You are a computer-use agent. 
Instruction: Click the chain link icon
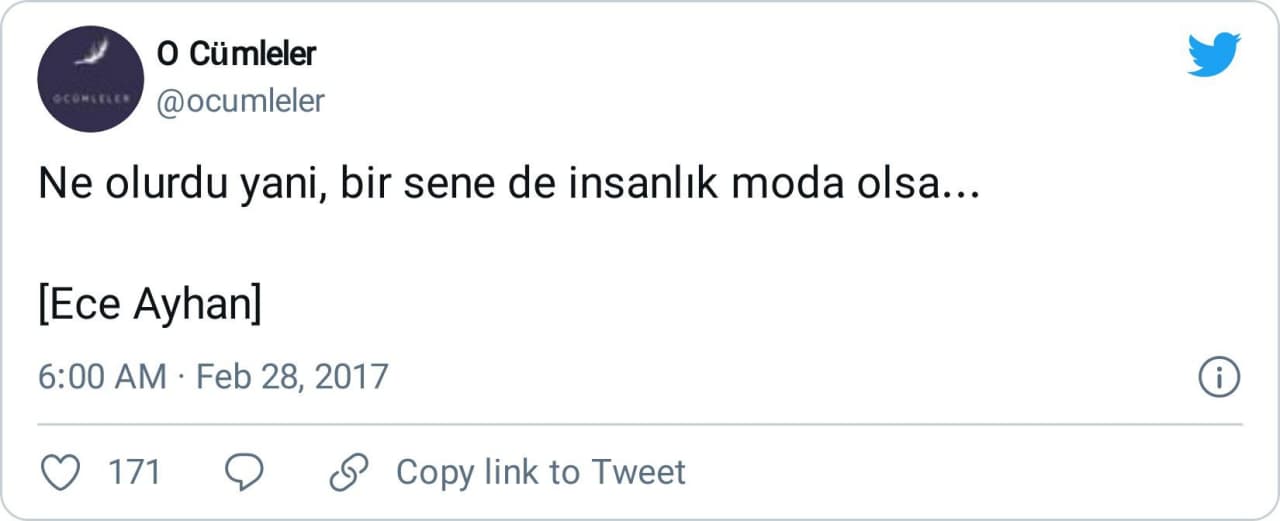[349, 472]
